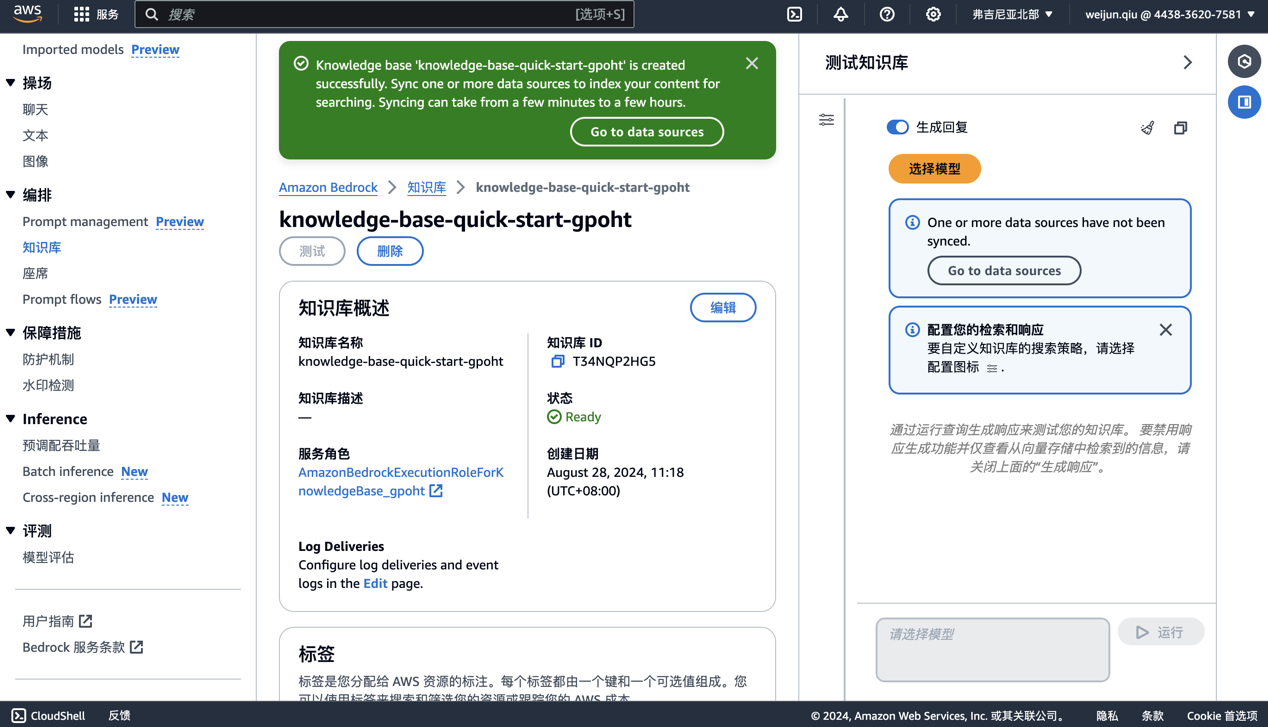Open 预调配吞吐量 in sidebar
1268x727 pixels.
click(x=61, y=445)
